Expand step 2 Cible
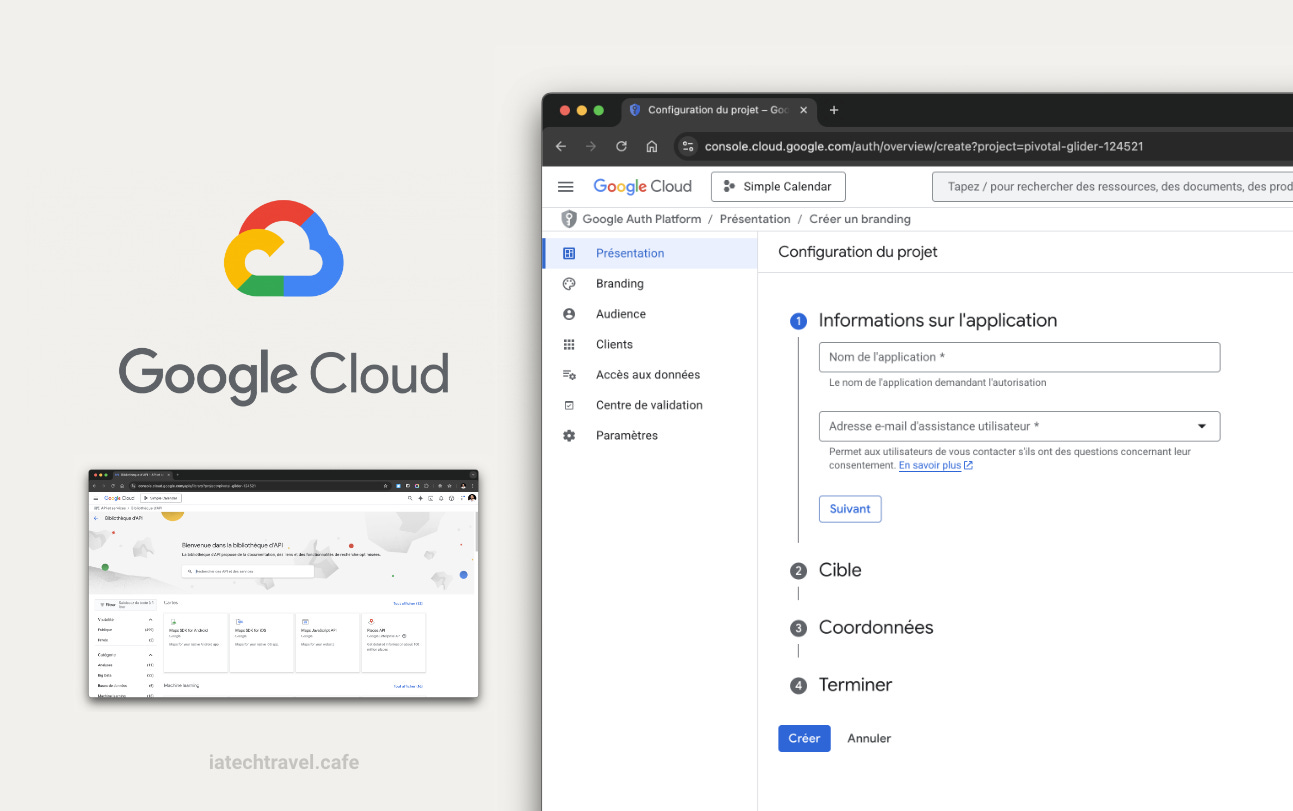This screenshot has width=1293, height=811. (x=826, y=570)
